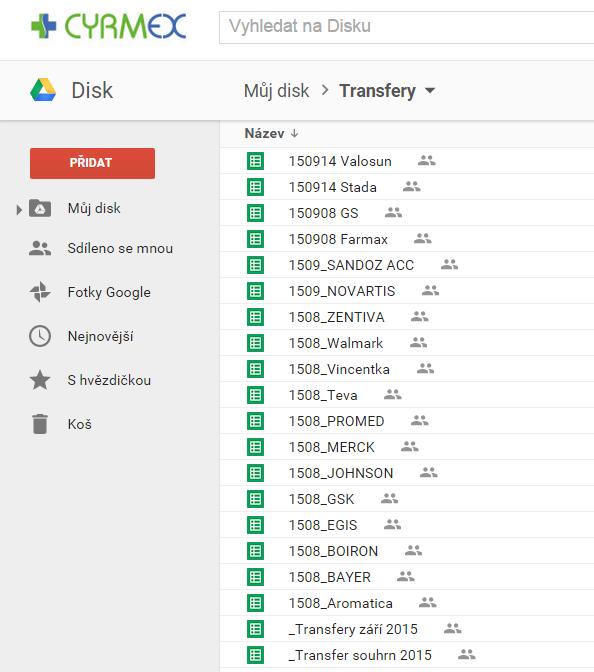Screen dimensions: 594x672
Task: Reverse sort order with the Název arrow
Action: (x=294, y=133)
